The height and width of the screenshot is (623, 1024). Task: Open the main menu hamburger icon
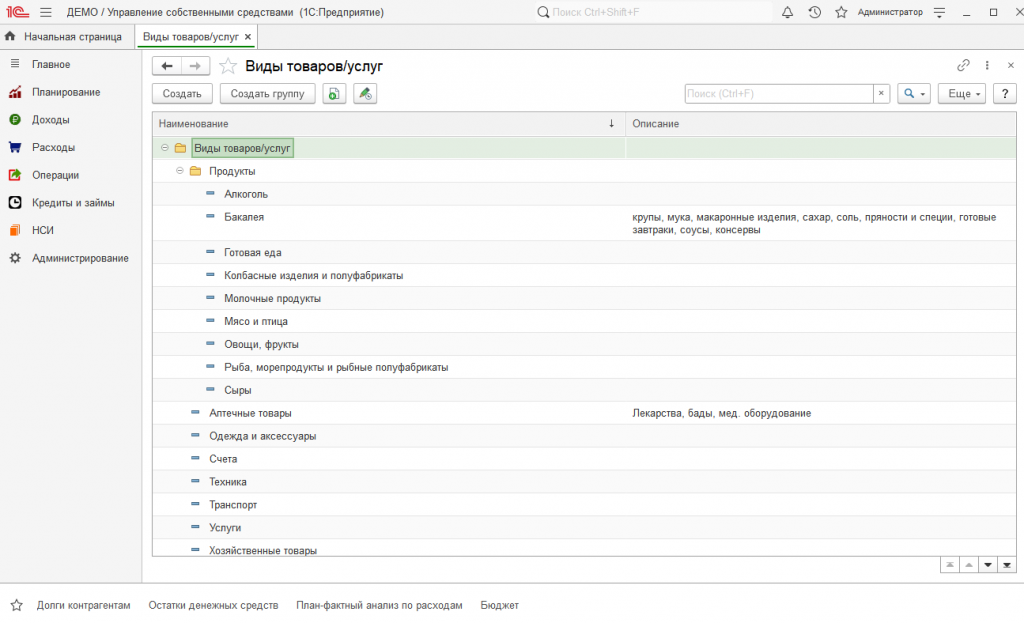click(46, 12)
